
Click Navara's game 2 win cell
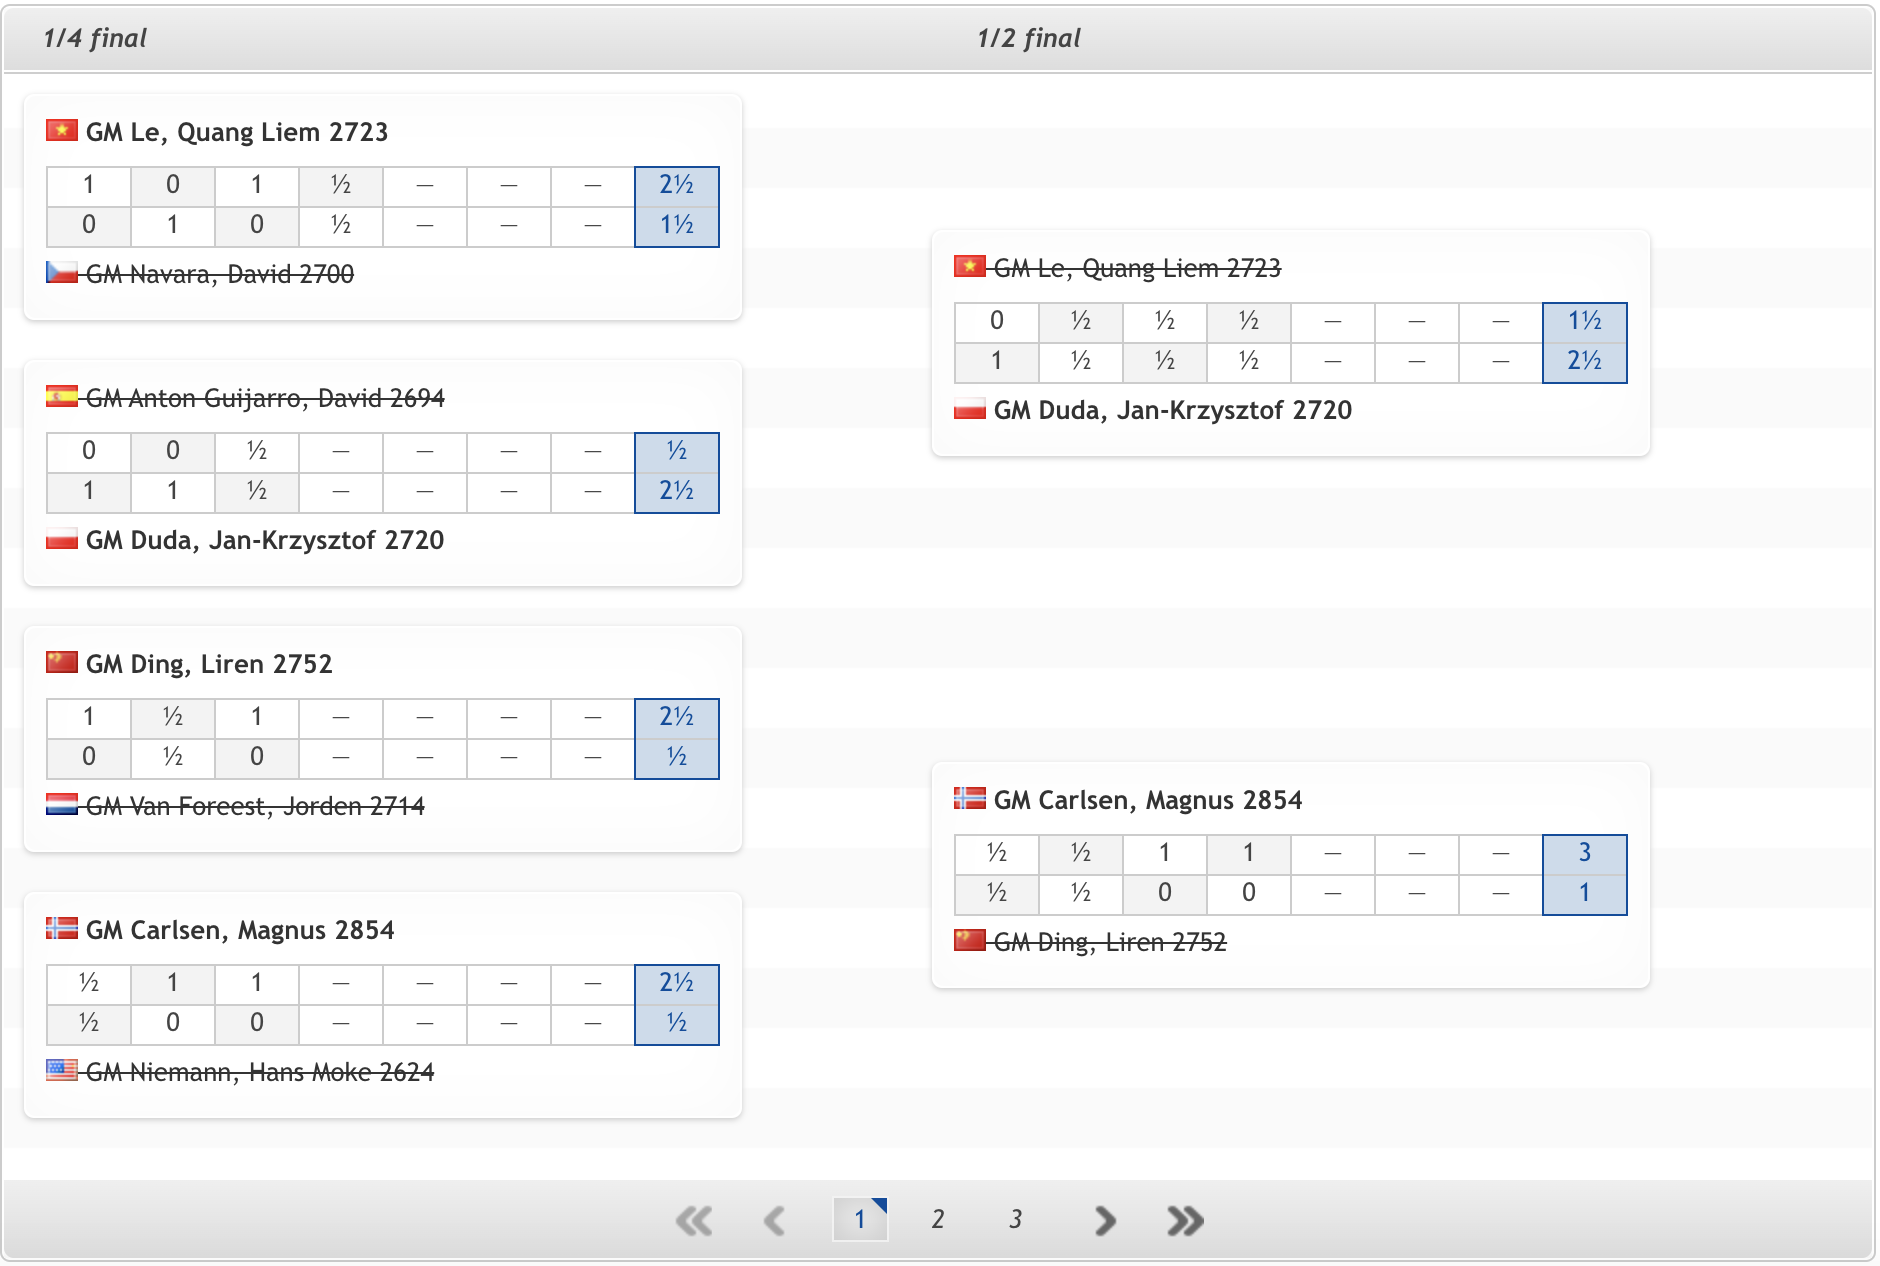(173, 226)
